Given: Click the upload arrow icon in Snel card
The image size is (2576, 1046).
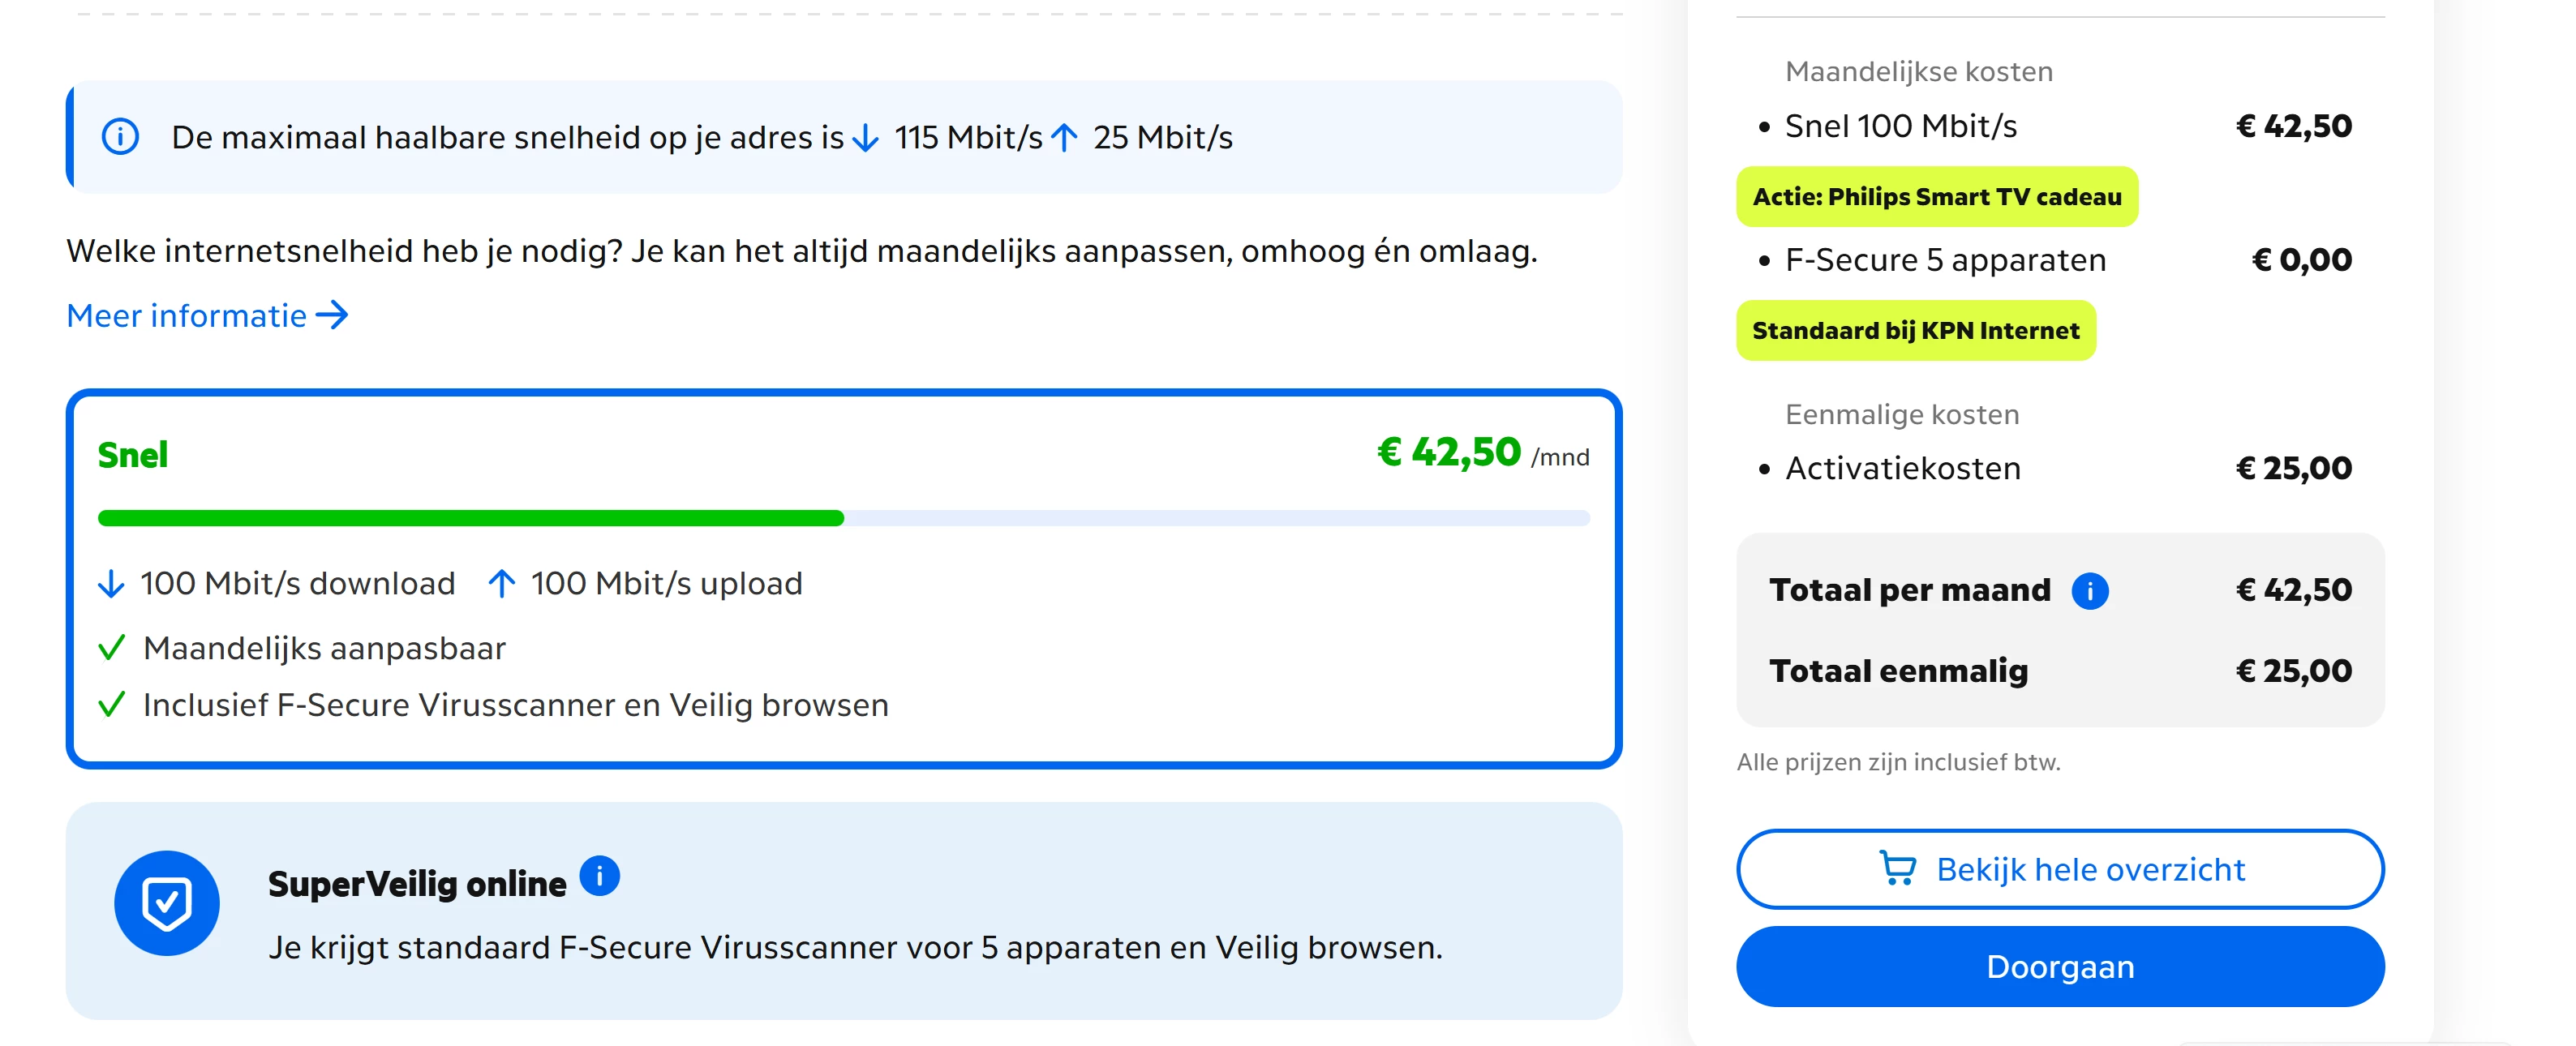Looking at the screenshot, I should click(x=501, y=584).
